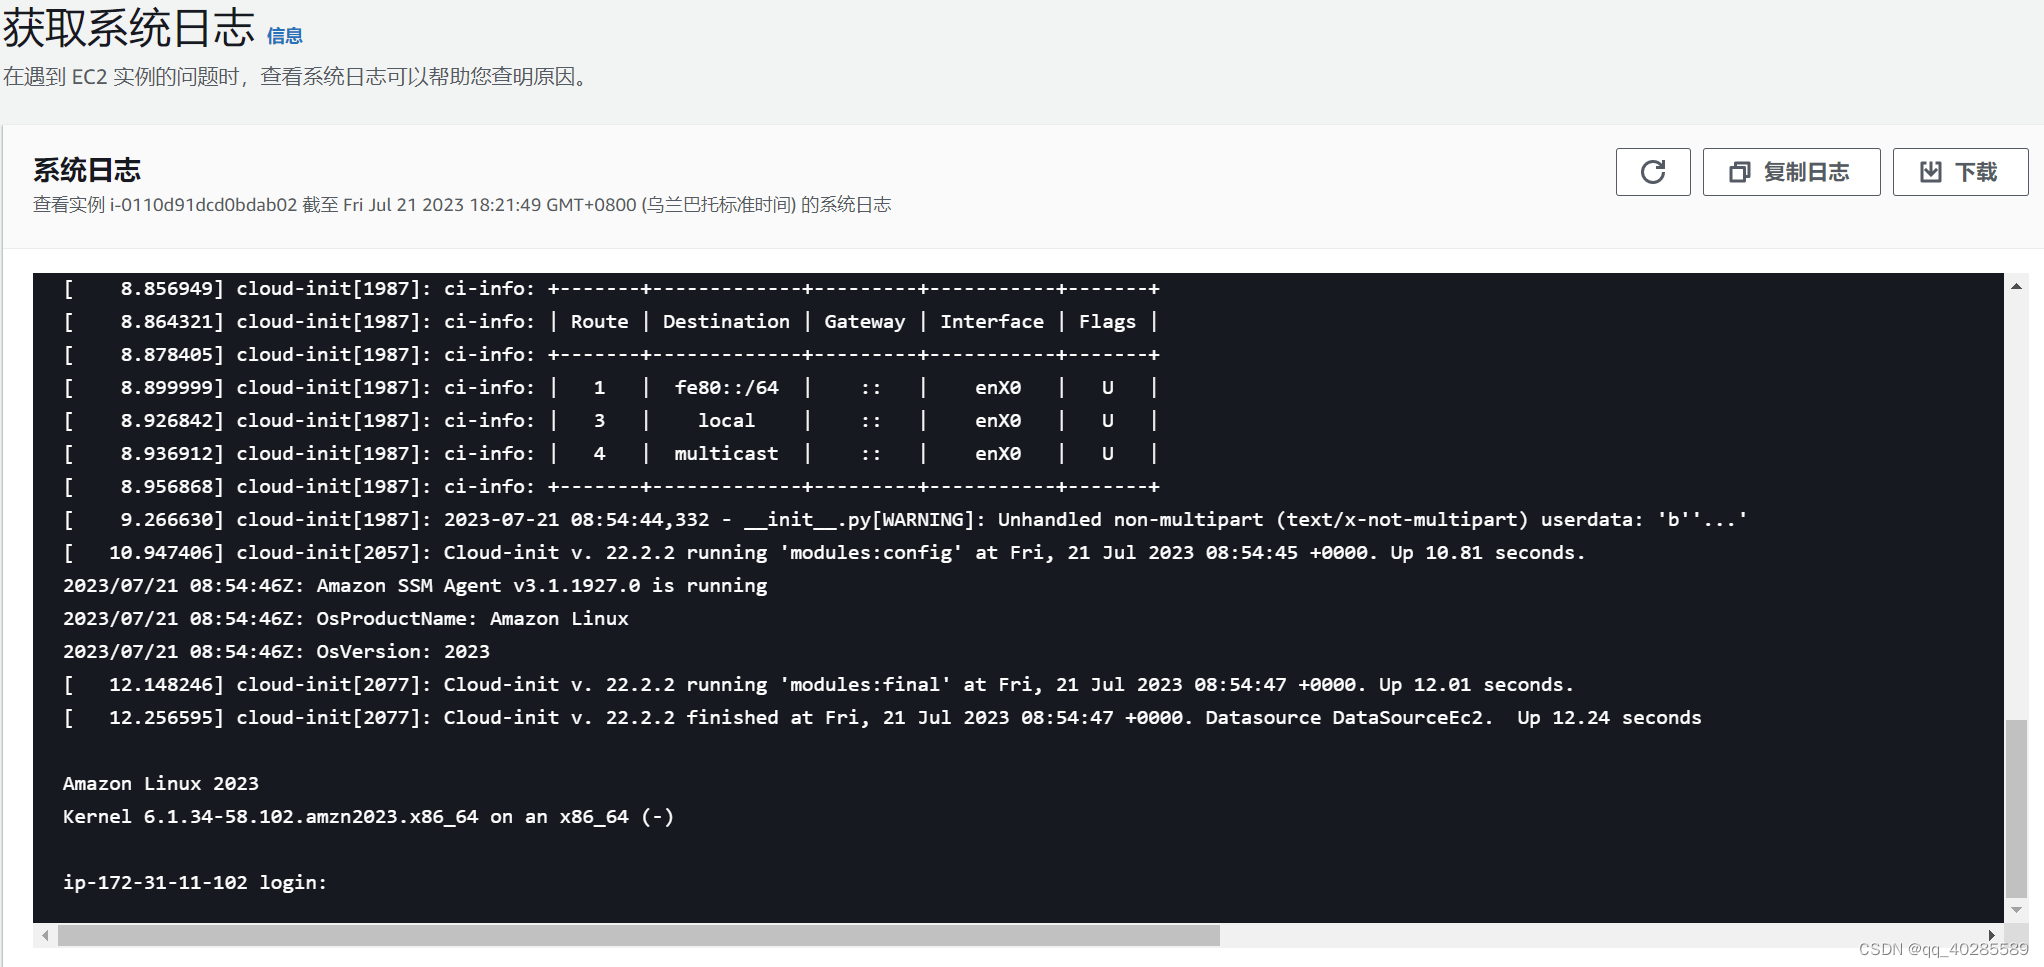Refresh the system log with circular arrow
2044x967 pixels.
[x=1653, y=172]
